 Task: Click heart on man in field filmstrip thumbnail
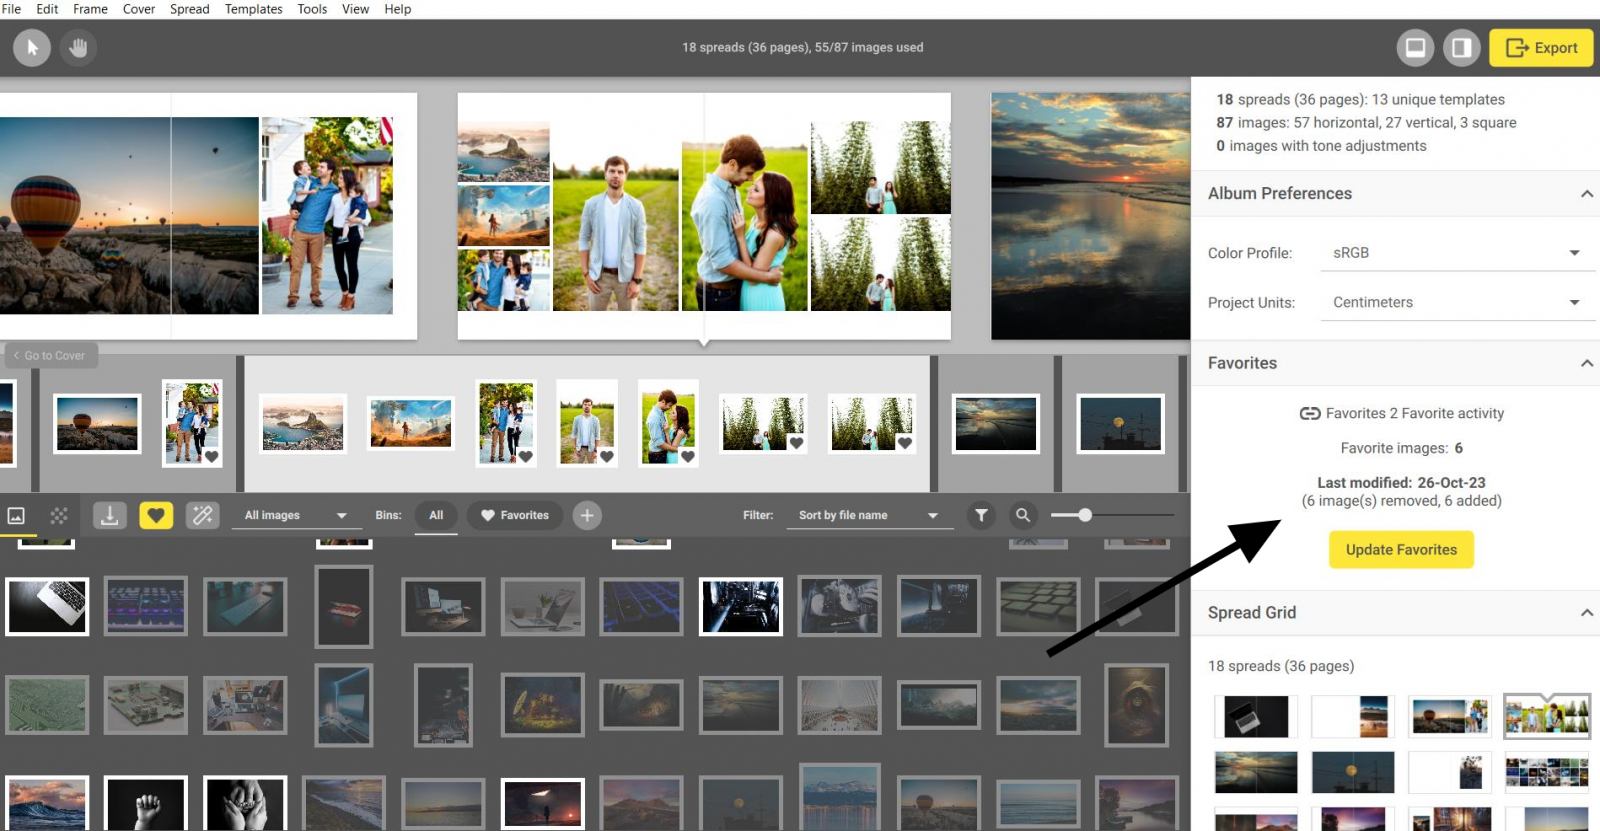606,456
